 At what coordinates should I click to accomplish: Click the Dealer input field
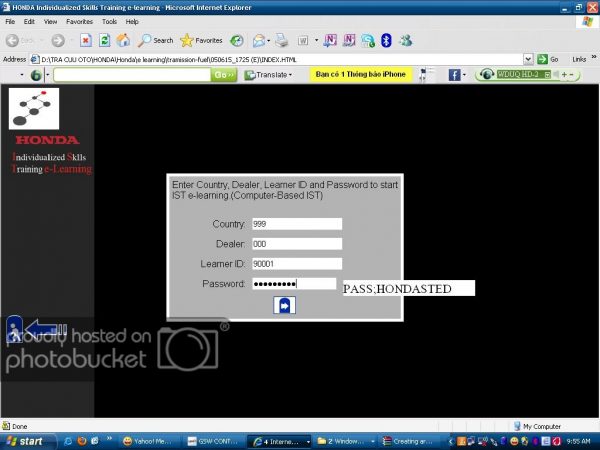click(x=297, y=244)
